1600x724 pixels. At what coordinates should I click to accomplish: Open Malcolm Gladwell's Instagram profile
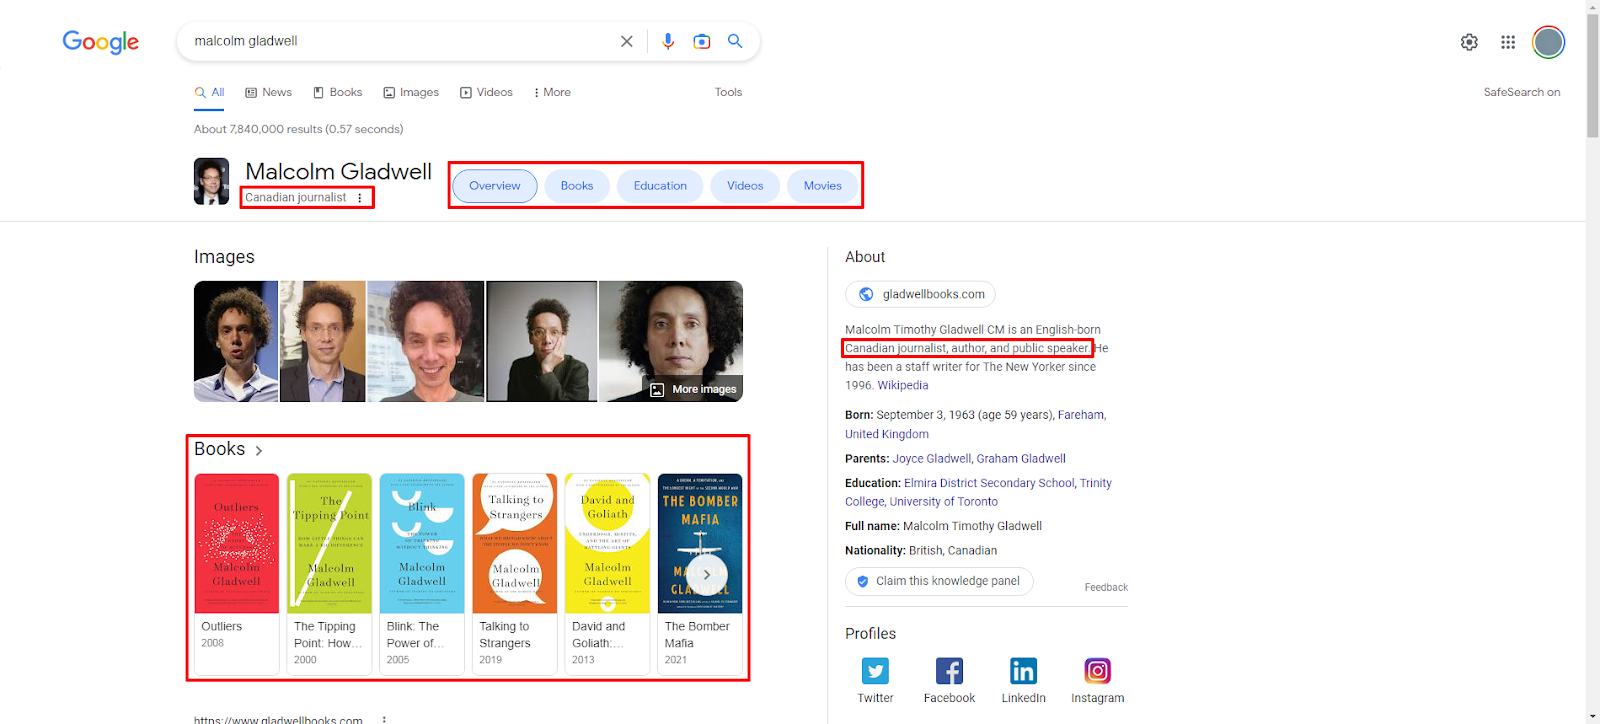pyautogui.click(x=1098, y=680)
